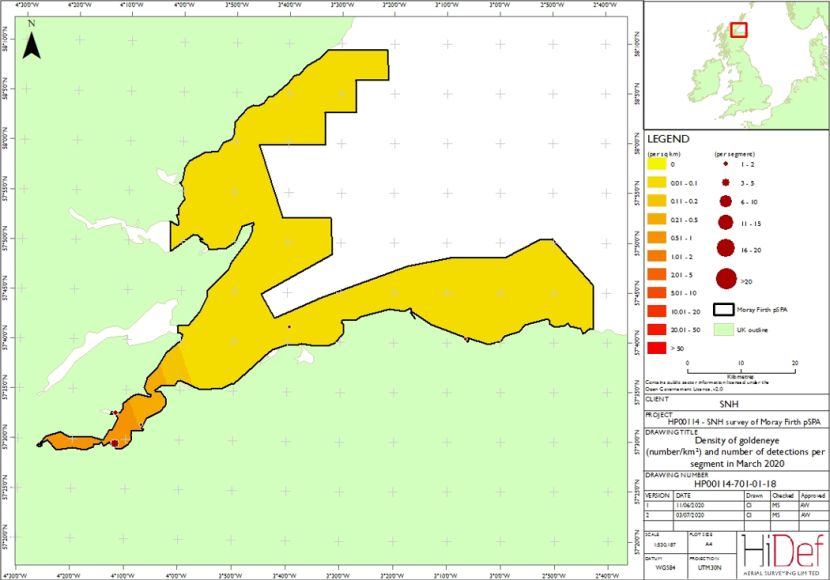Viewport: 830px width, 580px height.
Task: Click the 'Kilometres' scale bar label
Action: point(741,377)
